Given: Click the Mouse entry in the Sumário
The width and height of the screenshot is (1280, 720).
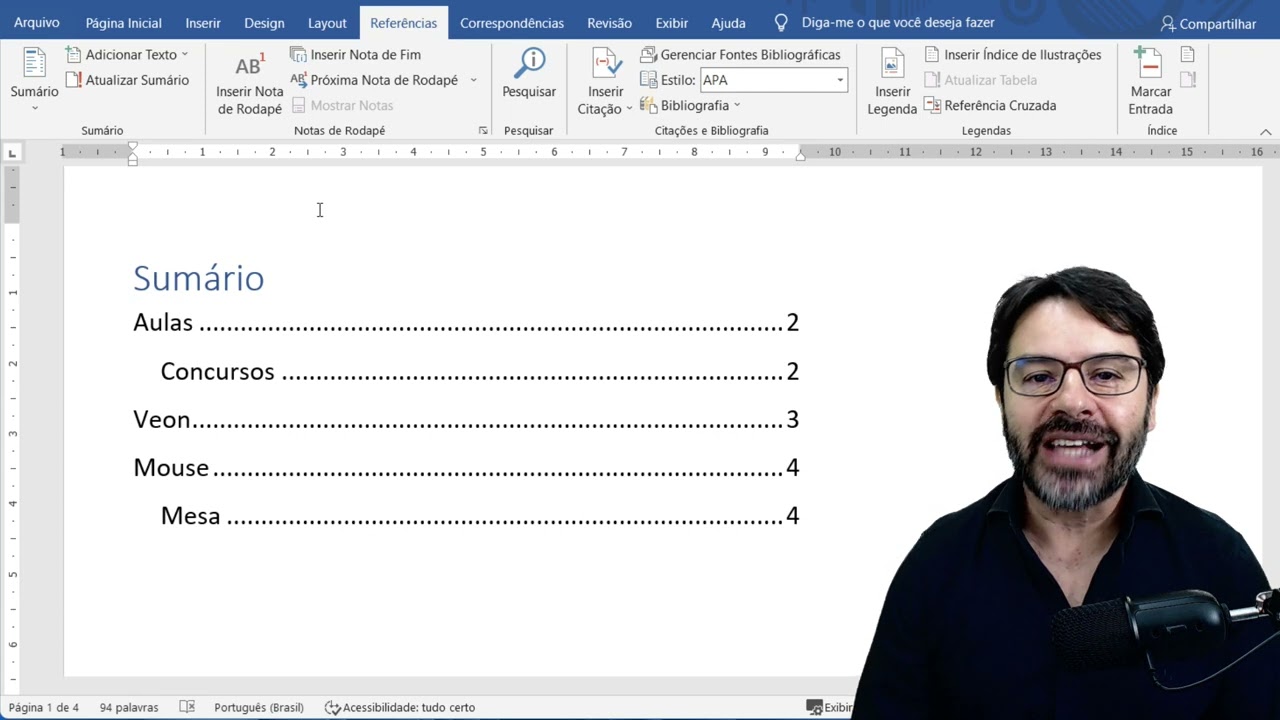Looking at the screenshot, I should (466, 467).
